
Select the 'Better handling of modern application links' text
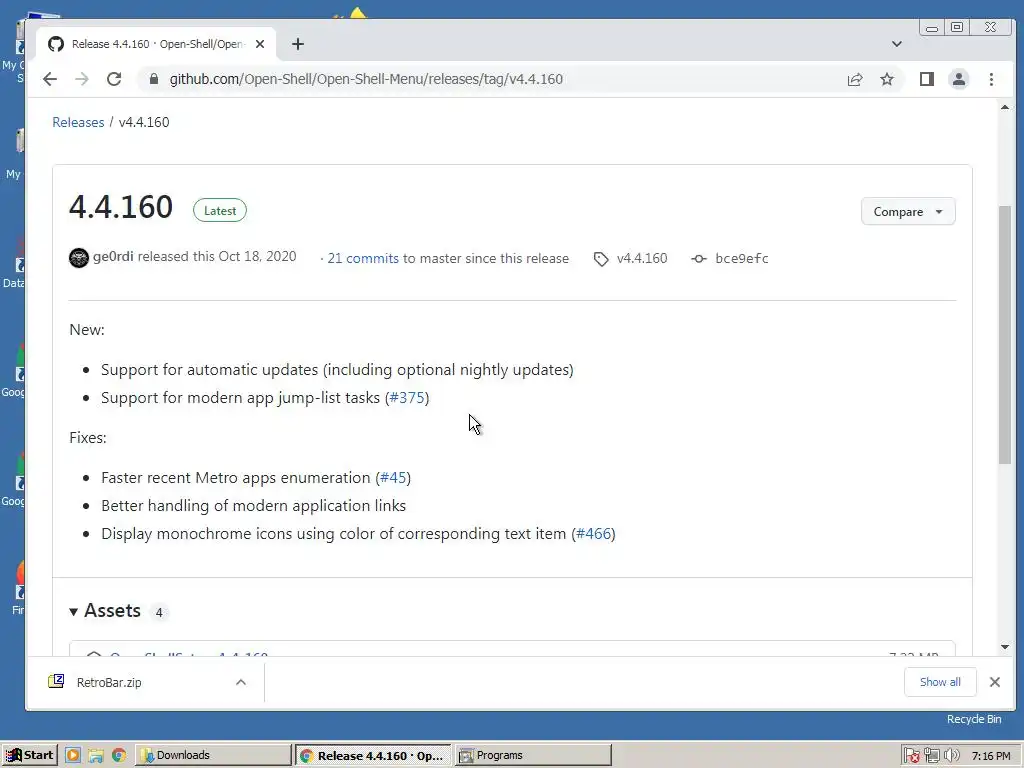tap(253, 506)
